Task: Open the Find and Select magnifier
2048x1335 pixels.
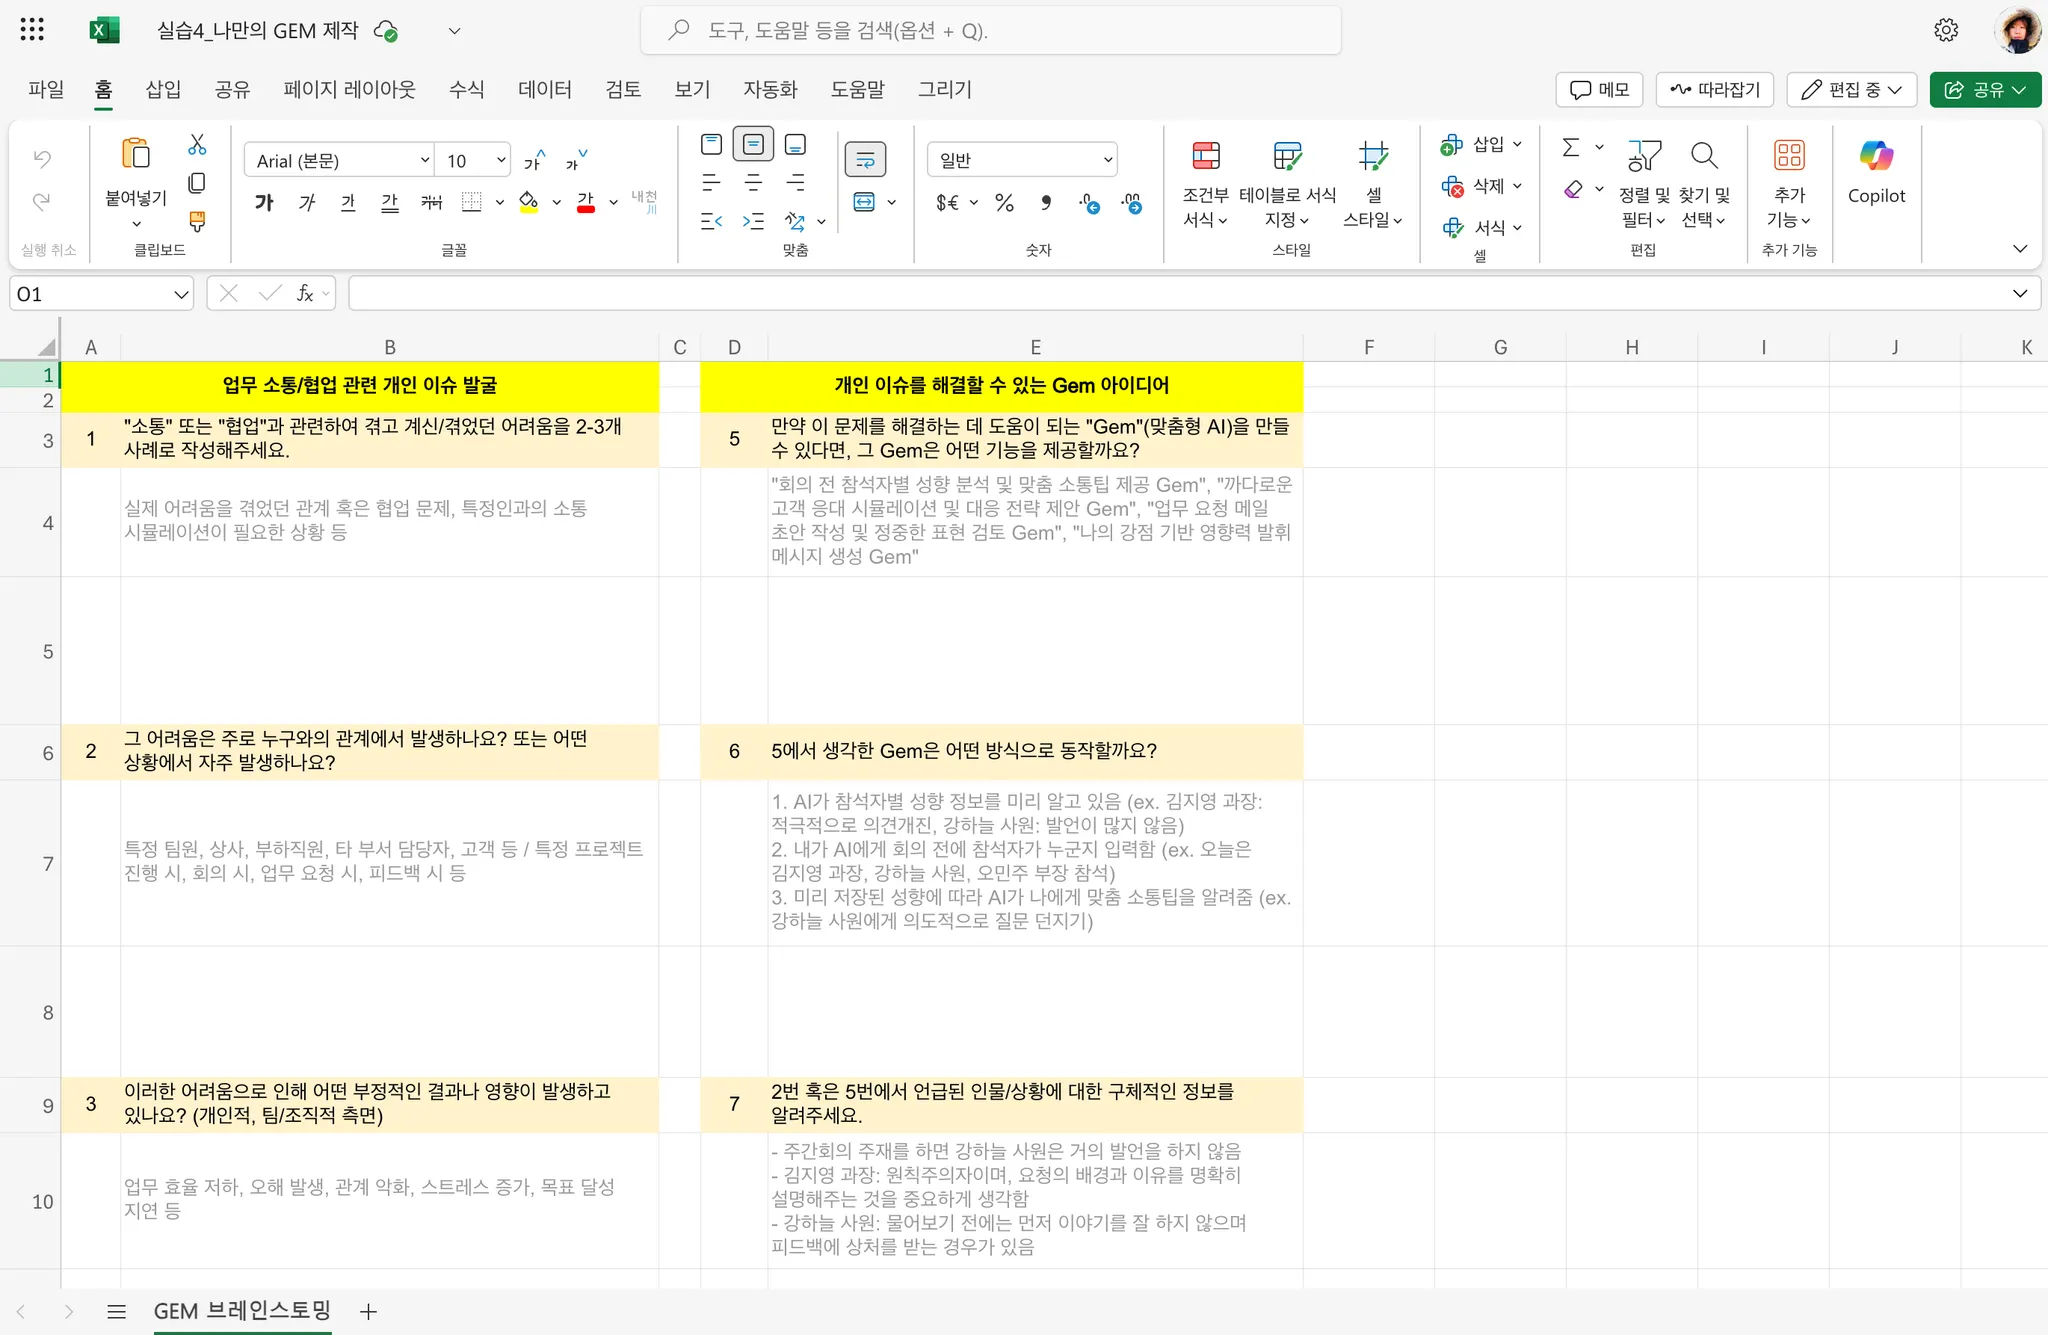Action: 1704,156
